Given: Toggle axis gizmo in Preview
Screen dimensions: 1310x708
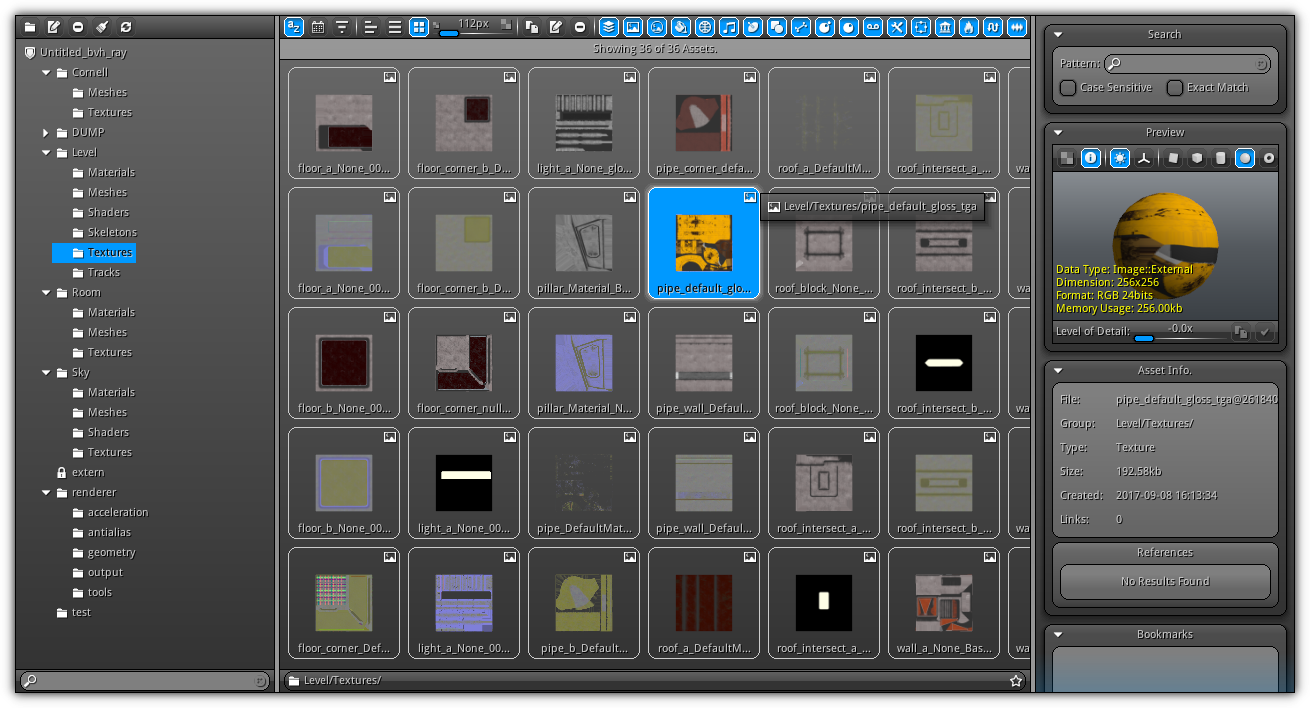Looking at the screenshot, I should [1144, 158].
